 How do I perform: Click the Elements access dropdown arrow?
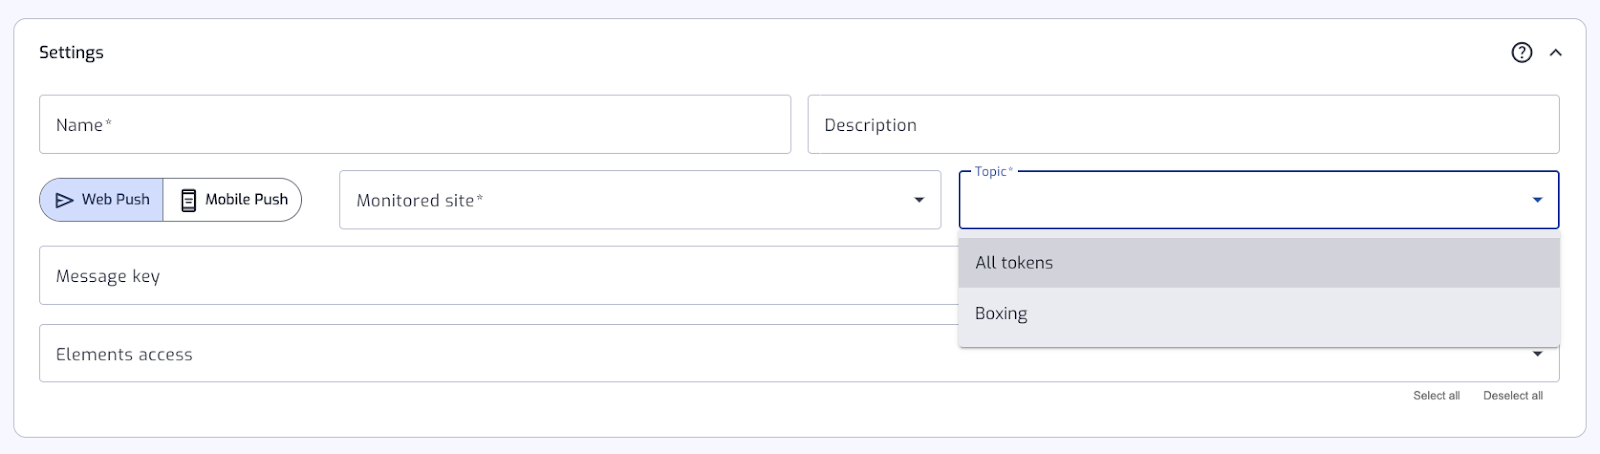[x=1537, y=354]
